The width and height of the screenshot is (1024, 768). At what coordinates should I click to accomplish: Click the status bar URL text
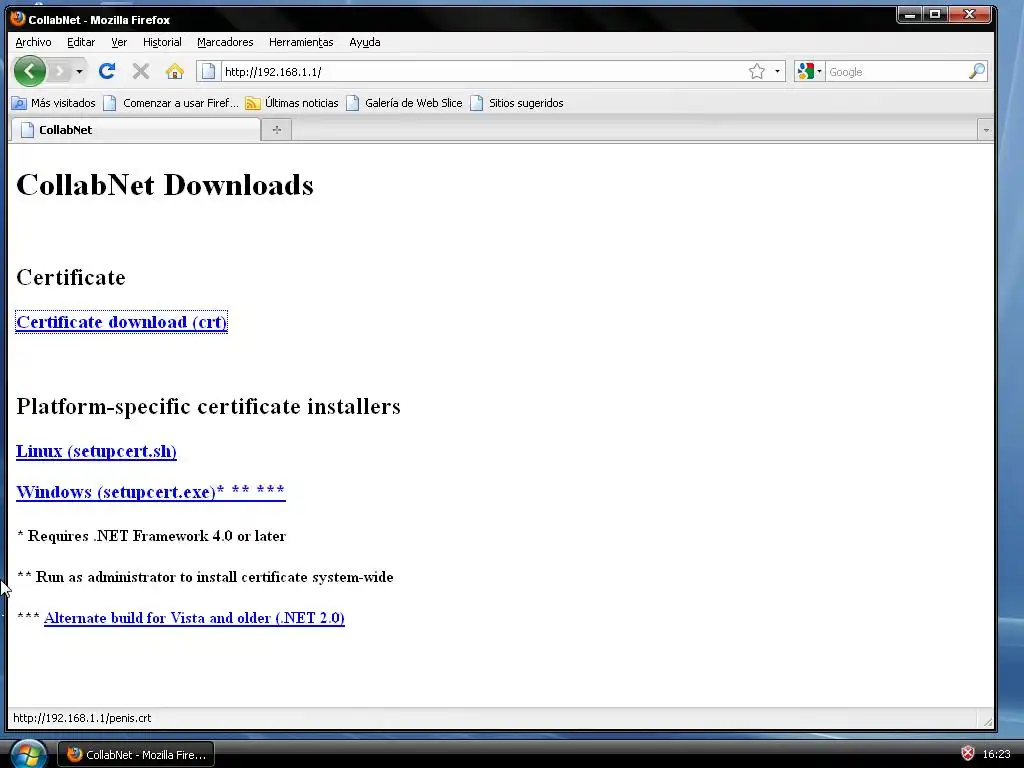[x=82, y=718]
